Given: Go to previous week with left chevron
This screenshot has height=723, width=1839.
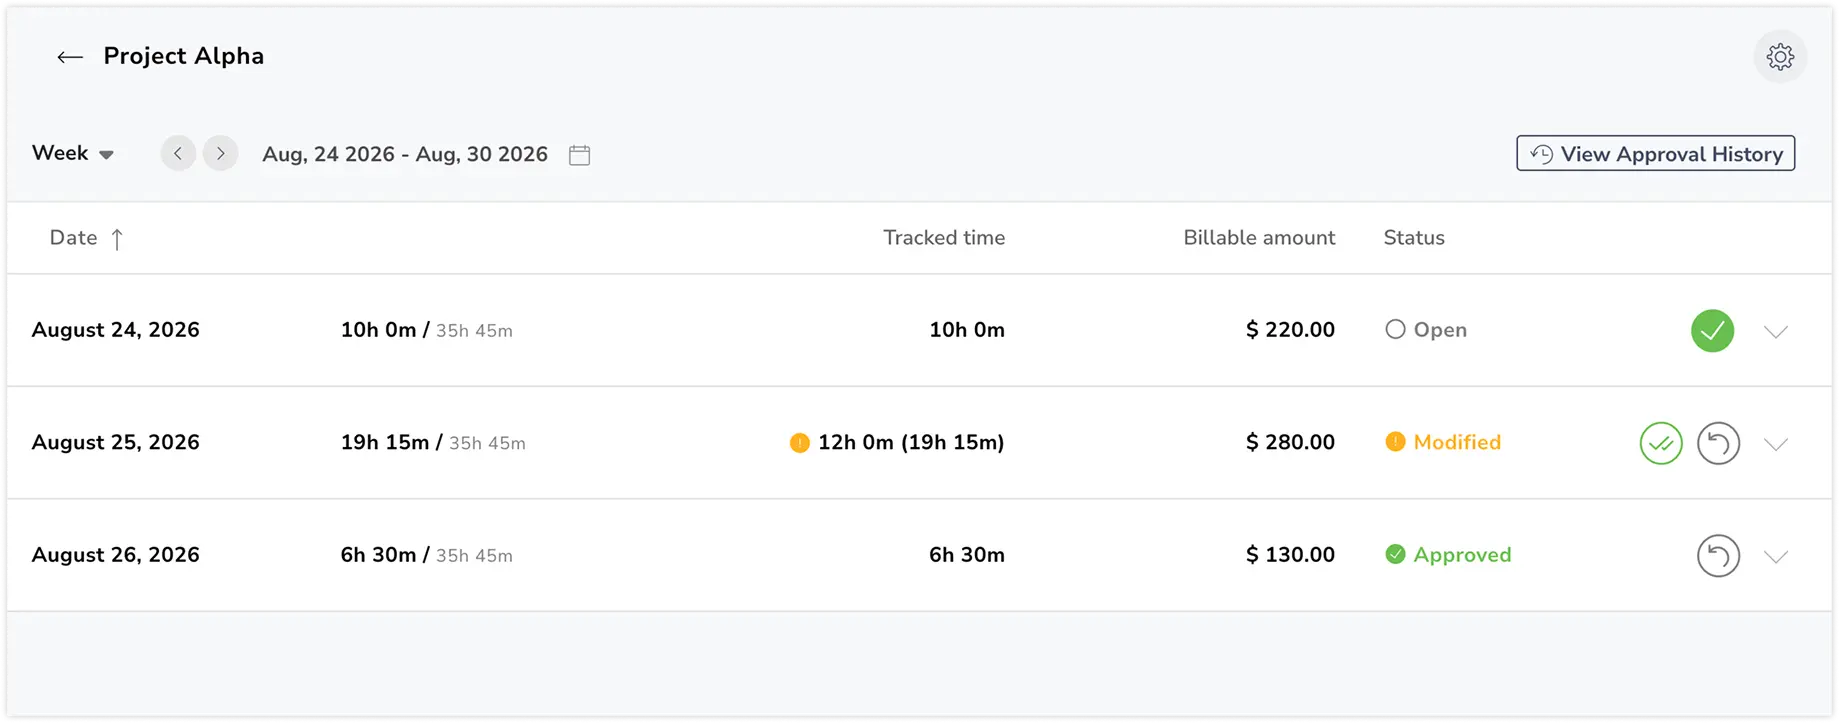Looking at the screenshot, I should (x=178, y=154).
